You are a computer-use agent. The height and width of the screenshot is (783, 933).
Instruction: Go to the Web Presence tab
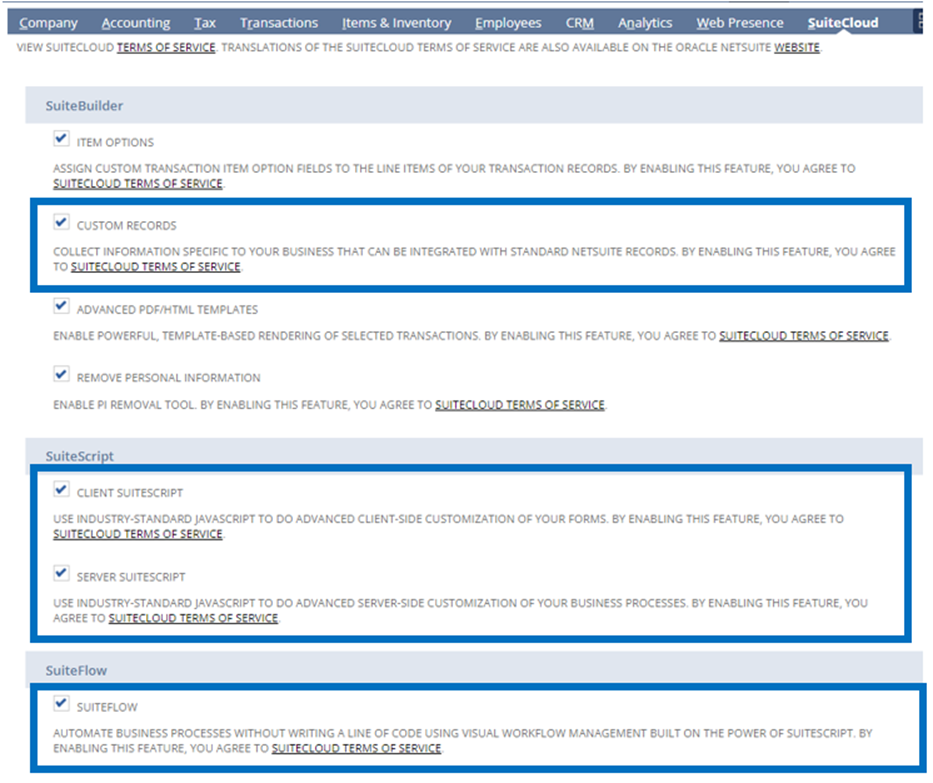click(x=740, y=23)
